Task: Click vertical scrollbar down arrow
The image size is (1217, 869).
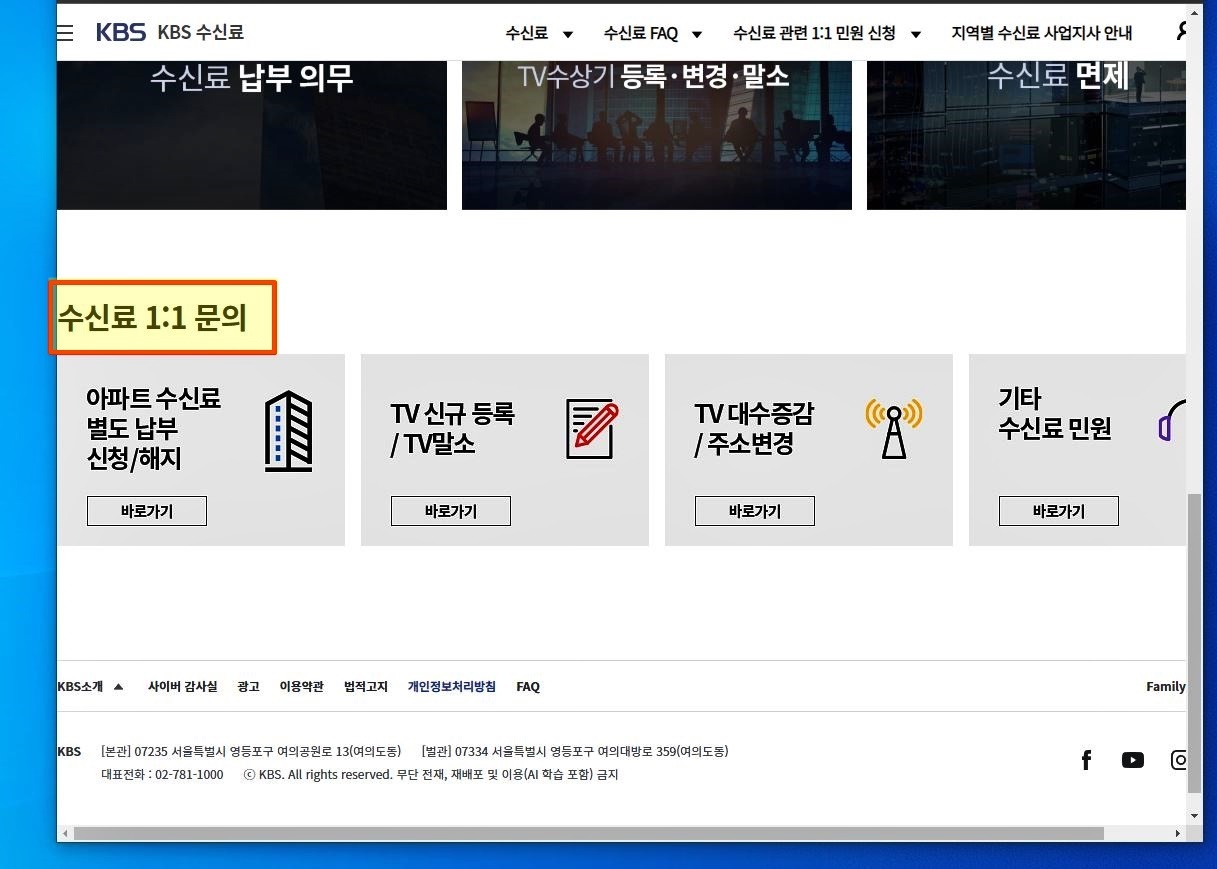Action: pyautogui.click(x=1194, y=816)
